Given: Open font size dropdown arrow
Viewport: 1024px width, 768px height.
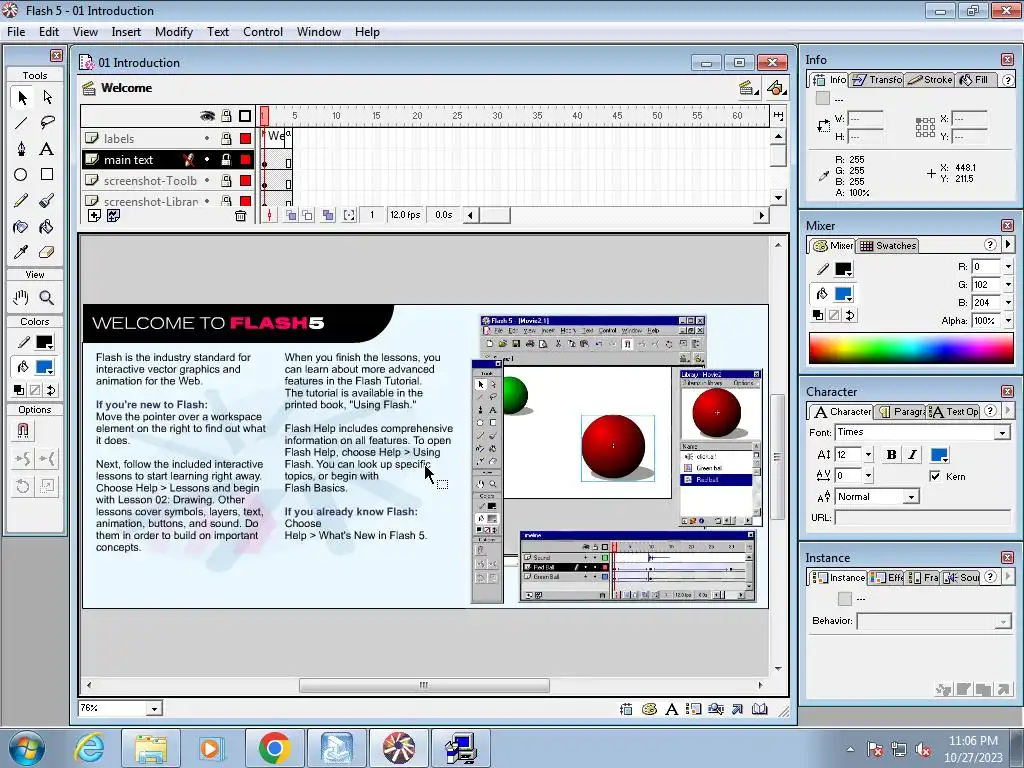Looking at the screenshot, I should click(x=868, y=455).
